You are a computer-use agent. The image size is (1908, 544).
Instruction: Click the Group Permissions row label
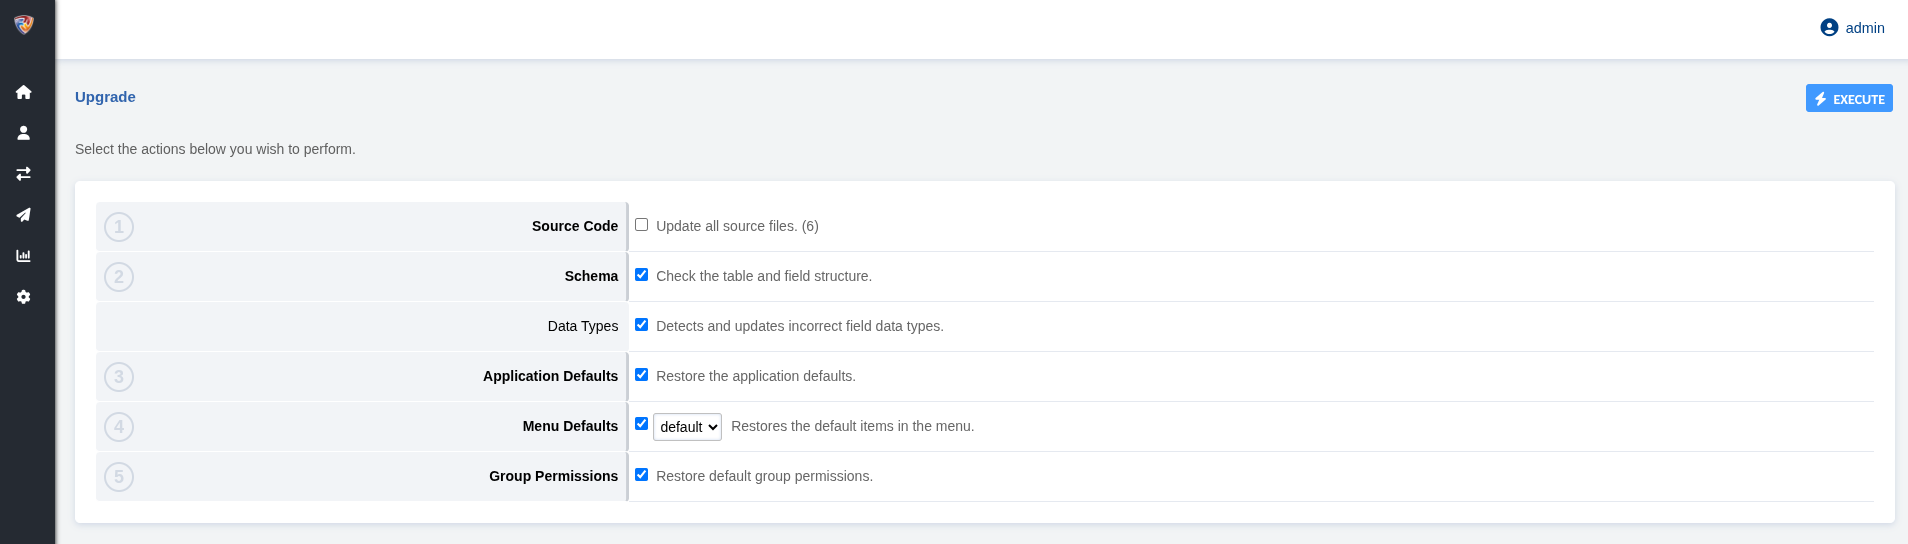[553, 476]
